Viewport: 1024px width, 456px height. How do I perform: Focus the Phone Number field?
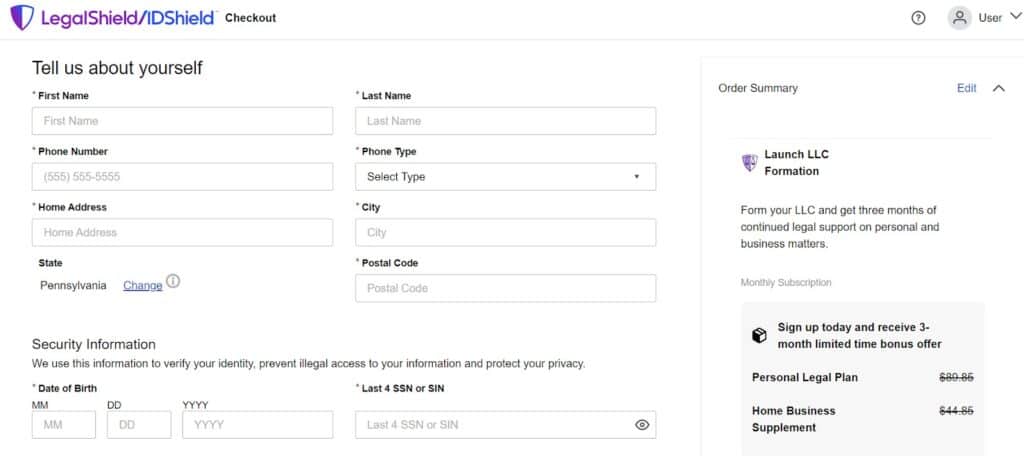click(182, 176)
